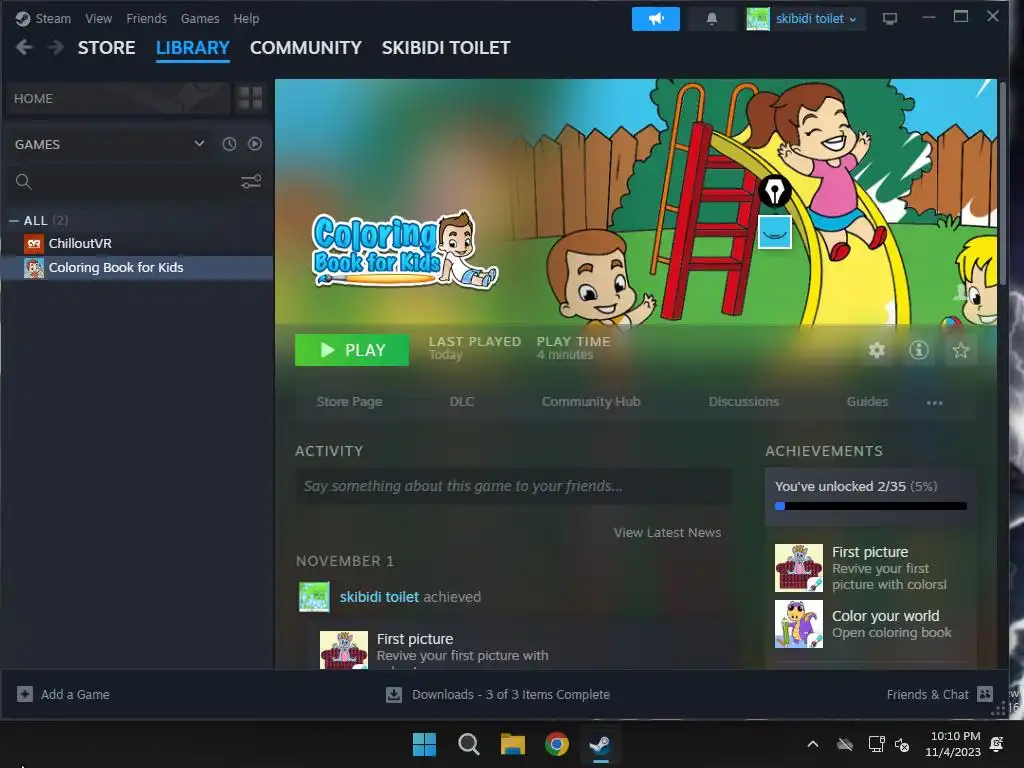Open the Discussions link
This screenshot has height=768, width=1024.
click(744, 402)
